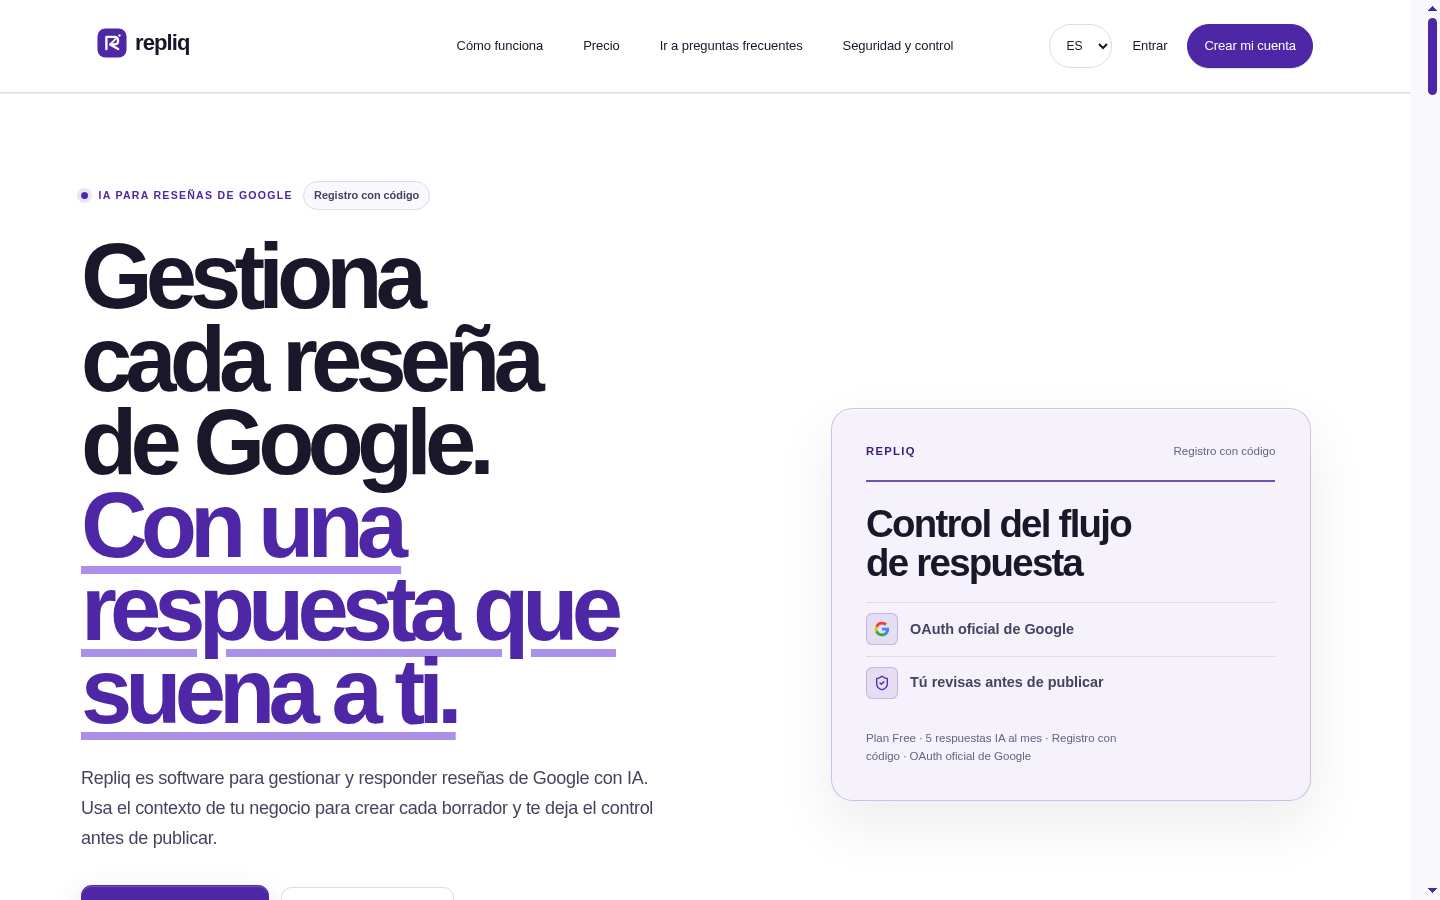Click the Plan Free footnote text
Screen dimensions: 1440x900
click(x=991, y=747)
